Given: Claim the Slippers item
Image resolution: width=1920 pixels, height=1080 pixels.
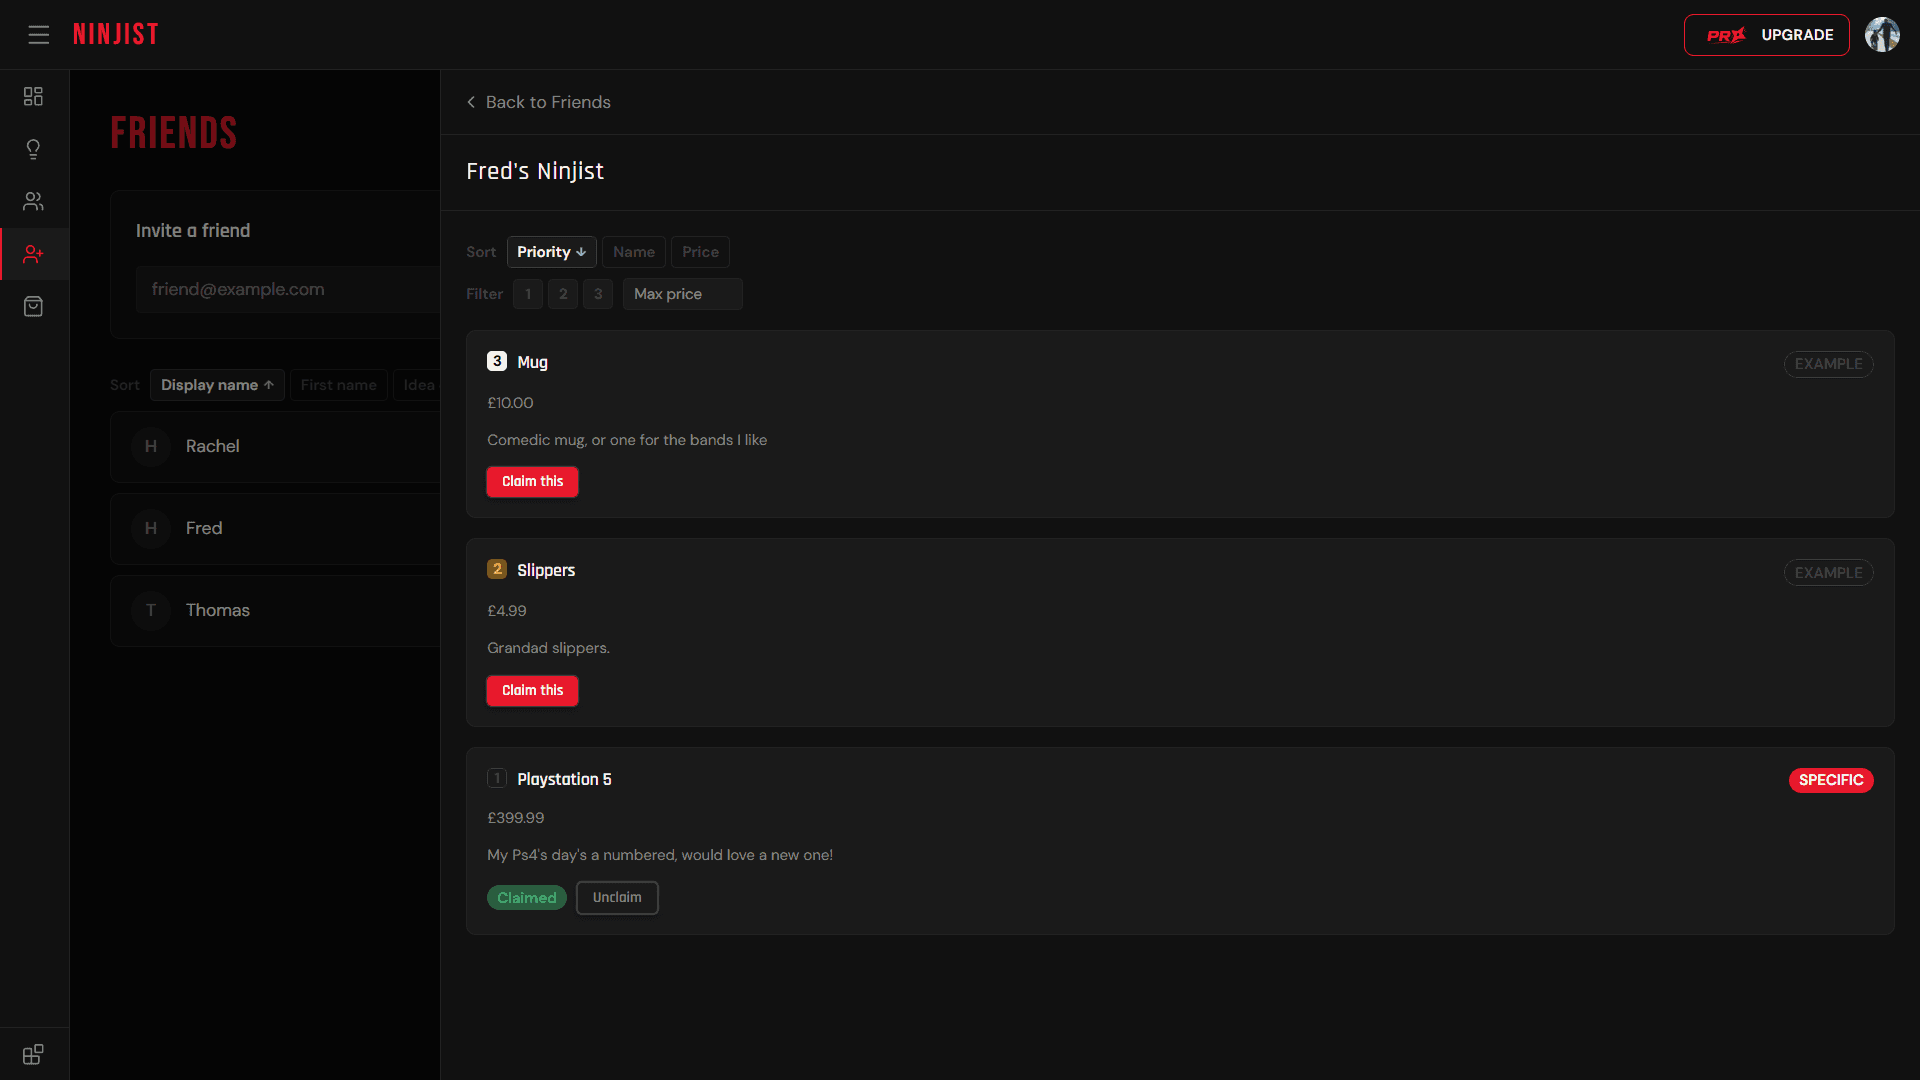Looking at the screenshot, I should [x=532, y=691].
